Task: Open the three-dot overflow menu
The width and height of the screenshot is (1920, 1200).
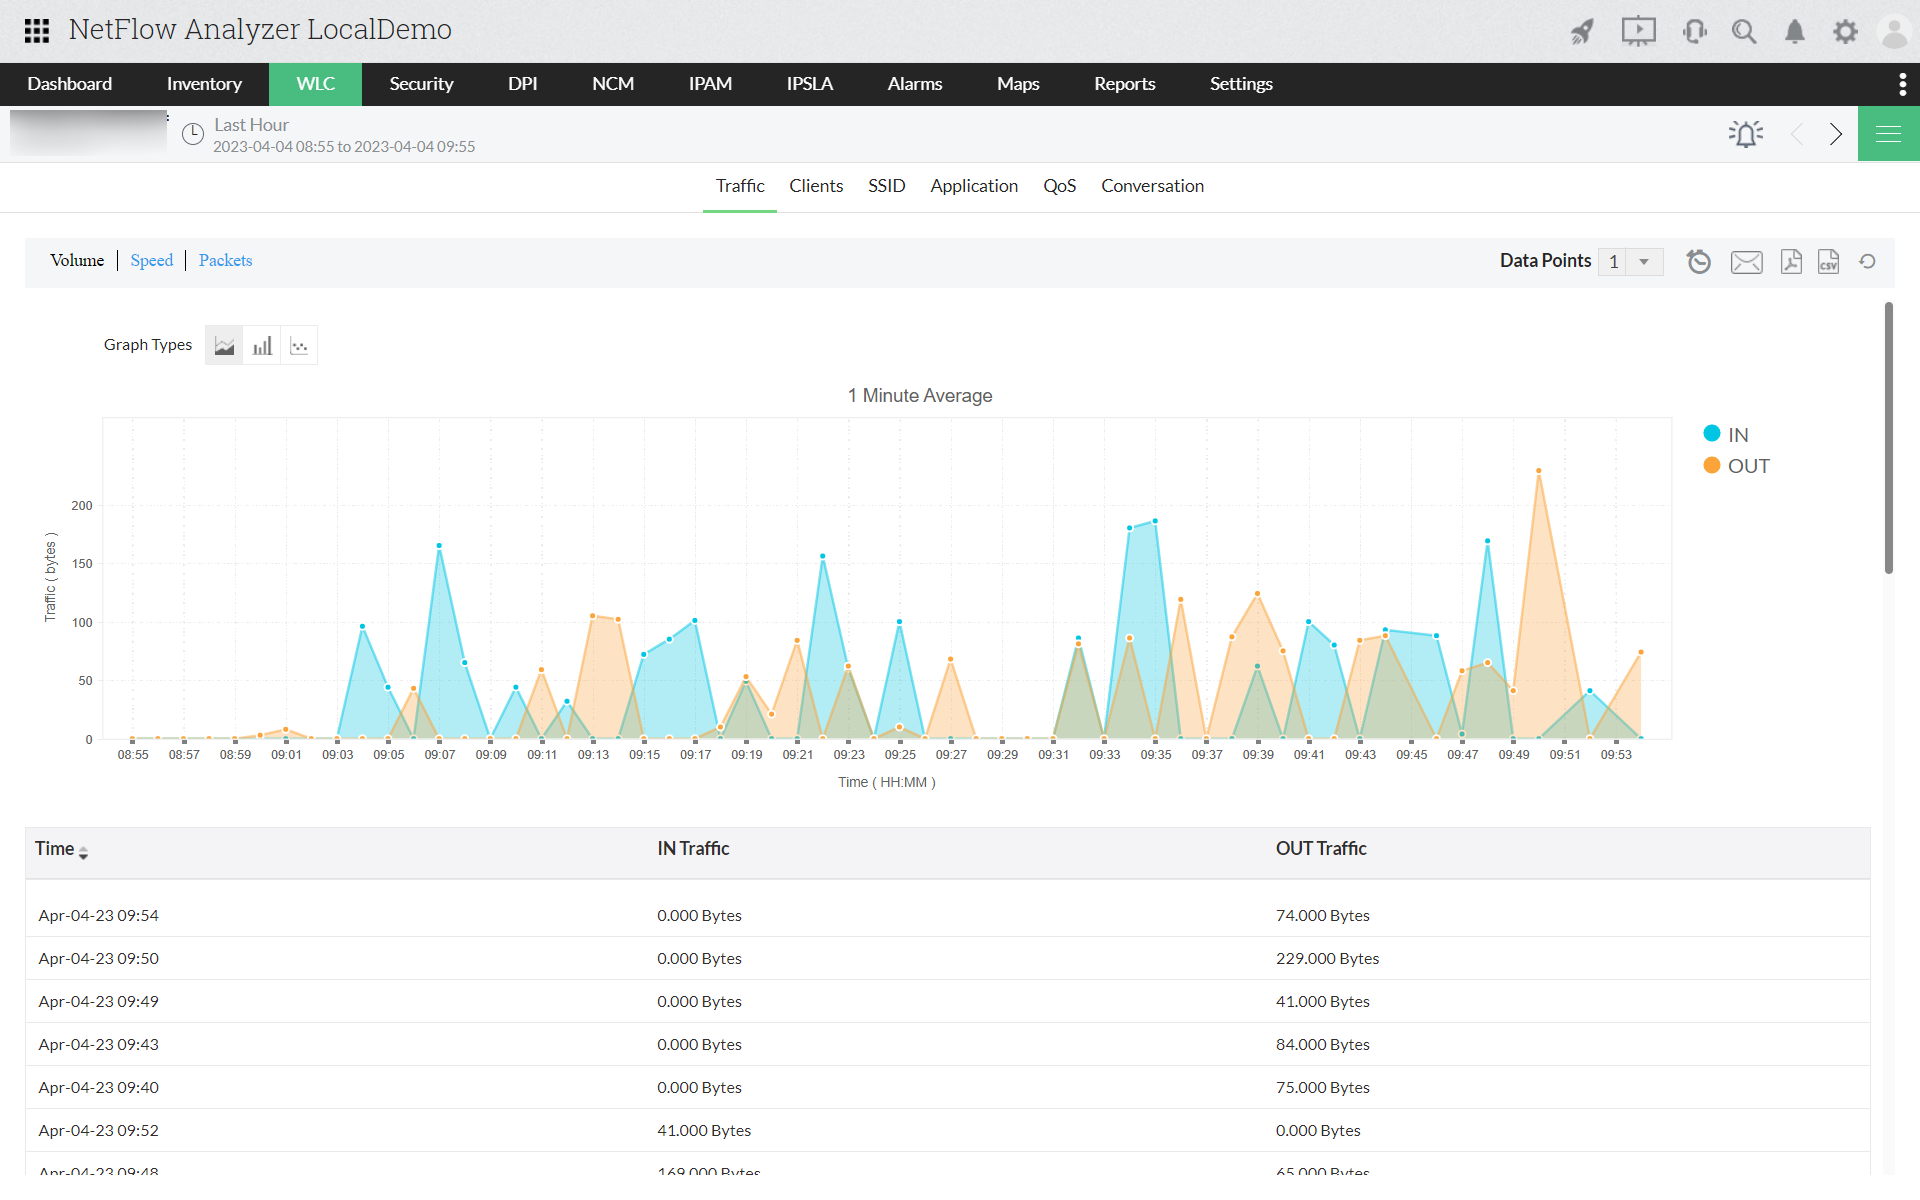Action: coord(1902,84)
